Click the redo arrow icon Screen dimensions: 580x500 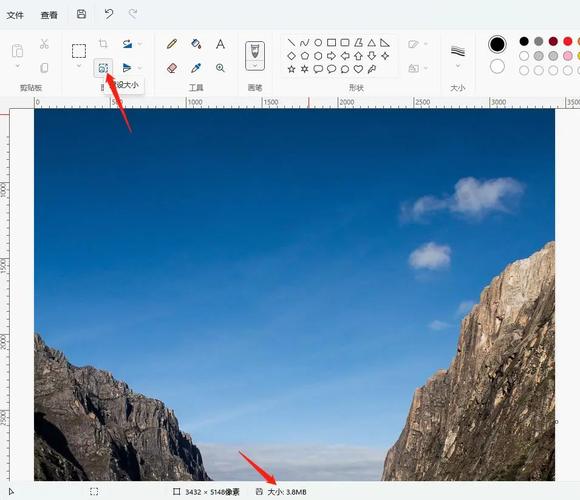click(133, 14)
